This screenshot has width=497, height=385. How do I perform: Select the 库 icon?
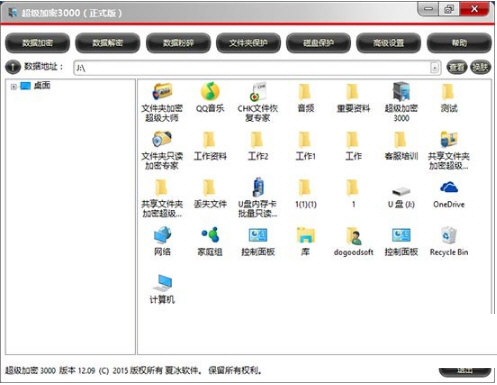[305, 241]
